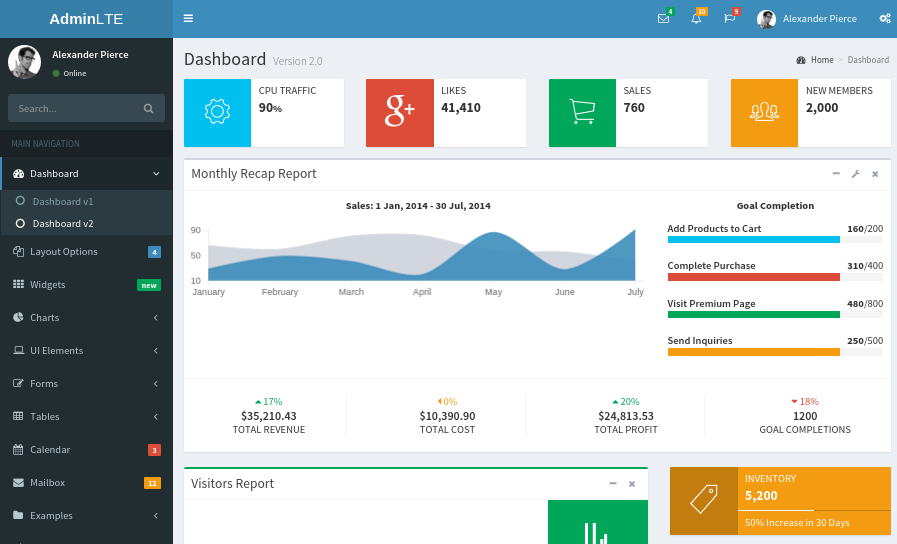Select Dashboard v1 in sidebar

62,201
